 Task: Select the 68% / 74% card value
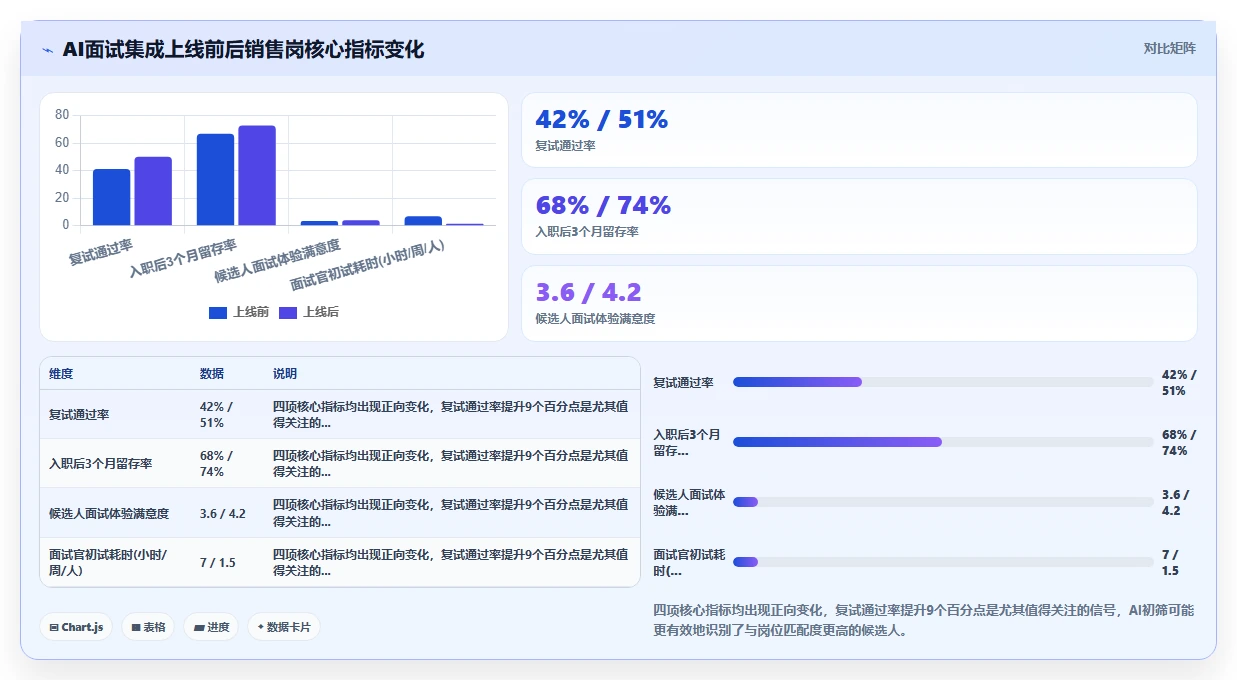click(x=603, y=205)
